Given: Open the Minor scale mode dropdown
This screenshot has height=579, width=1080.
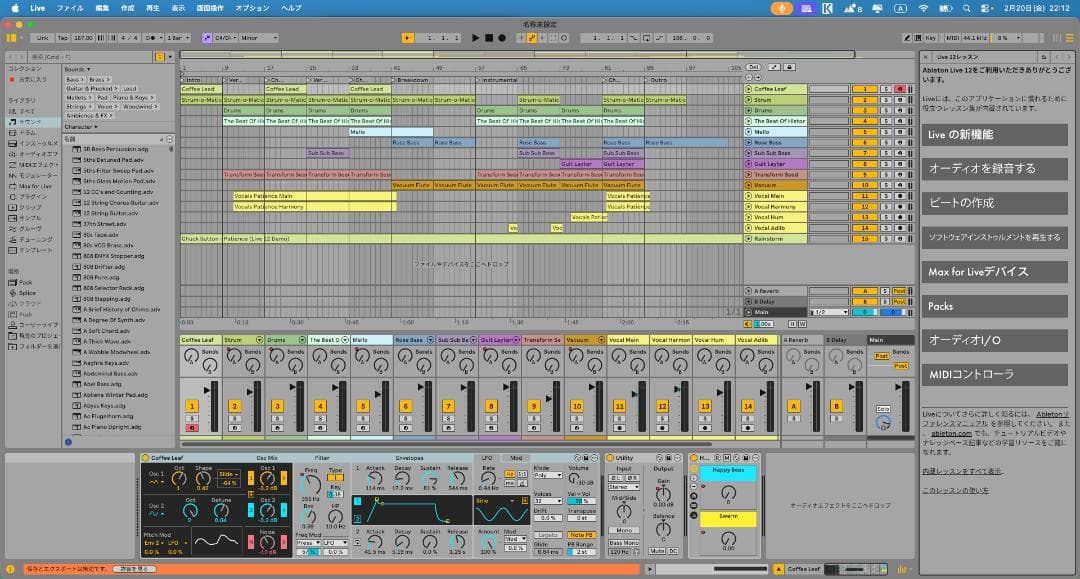Looking at the screenshot, I should [x=259, y=38].
